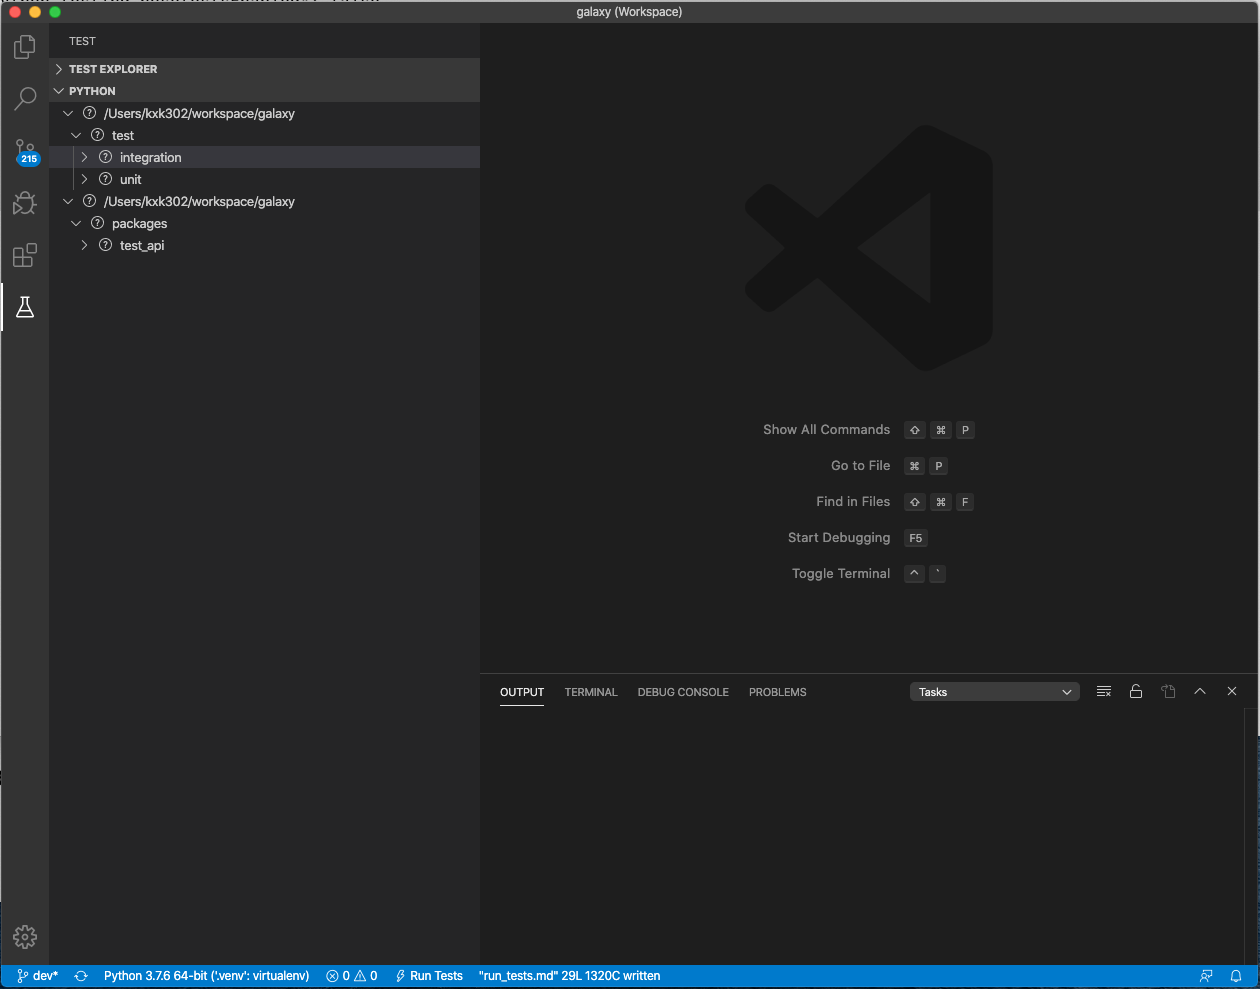
Task: Select the Test beaker icon
Action: coord(24,307)
